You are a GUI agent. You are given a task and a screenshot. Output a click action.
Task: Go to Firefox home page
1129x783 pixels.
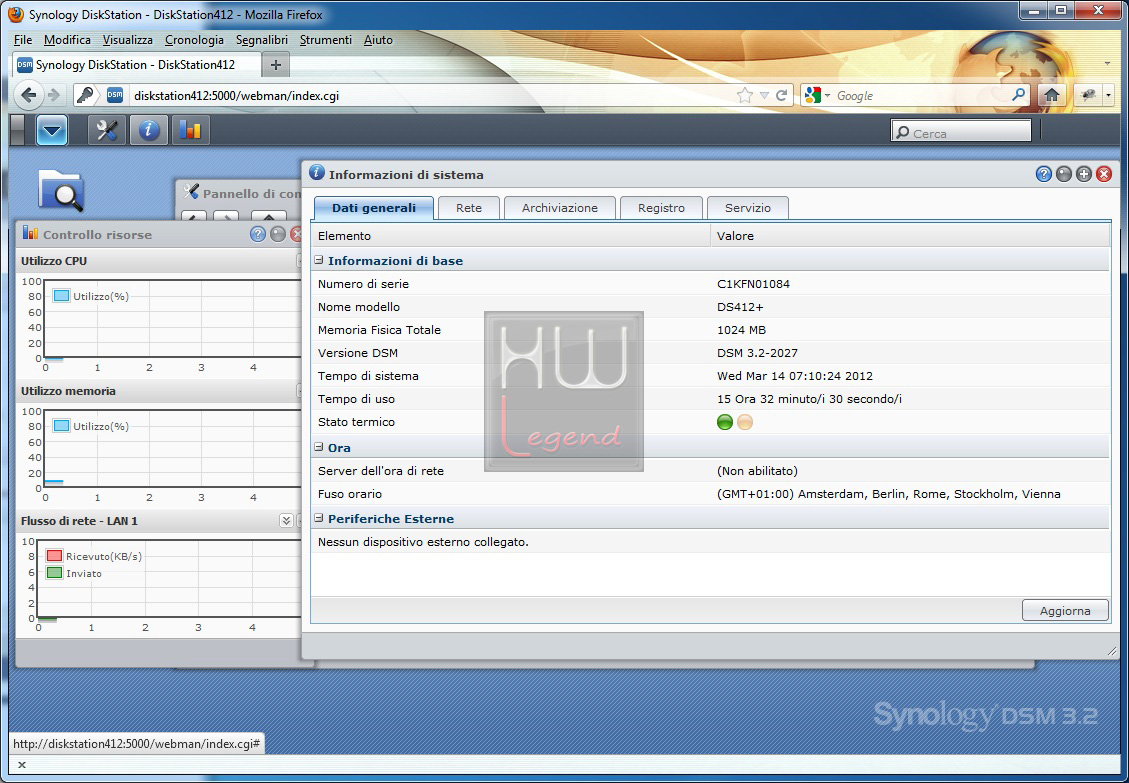[1052, 95]
